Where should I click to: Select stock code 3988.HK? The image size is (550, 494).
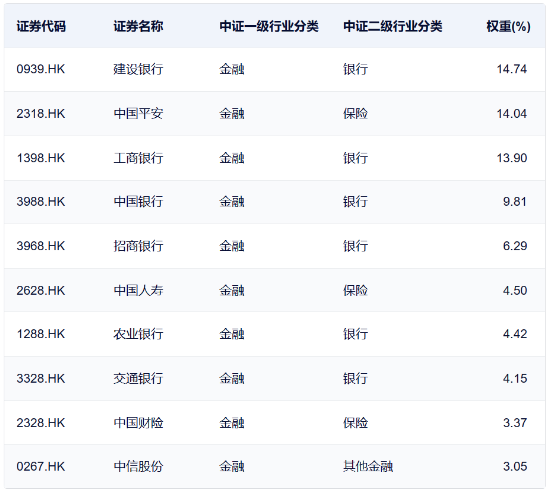(x=41, y=202)
